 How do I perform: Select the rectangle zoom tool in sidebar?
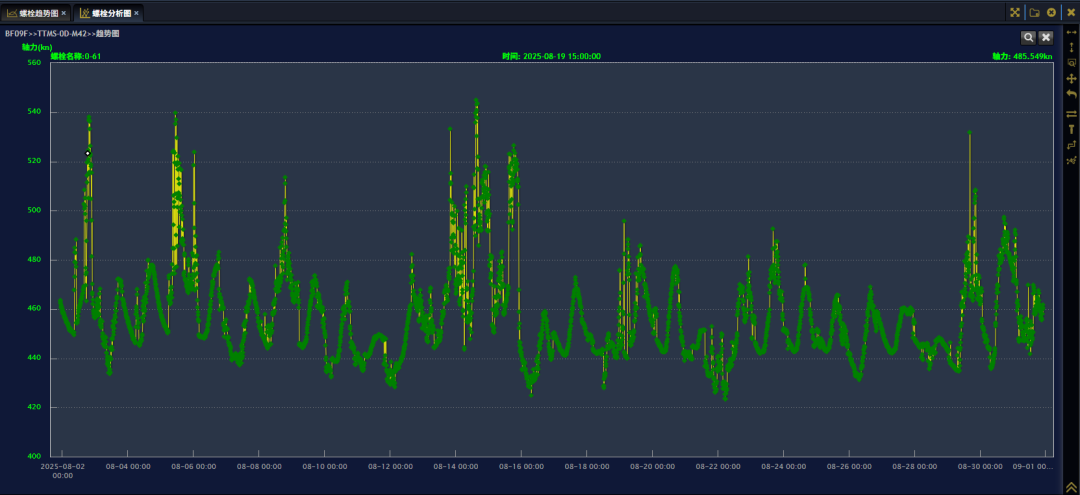pos(1071,62)
